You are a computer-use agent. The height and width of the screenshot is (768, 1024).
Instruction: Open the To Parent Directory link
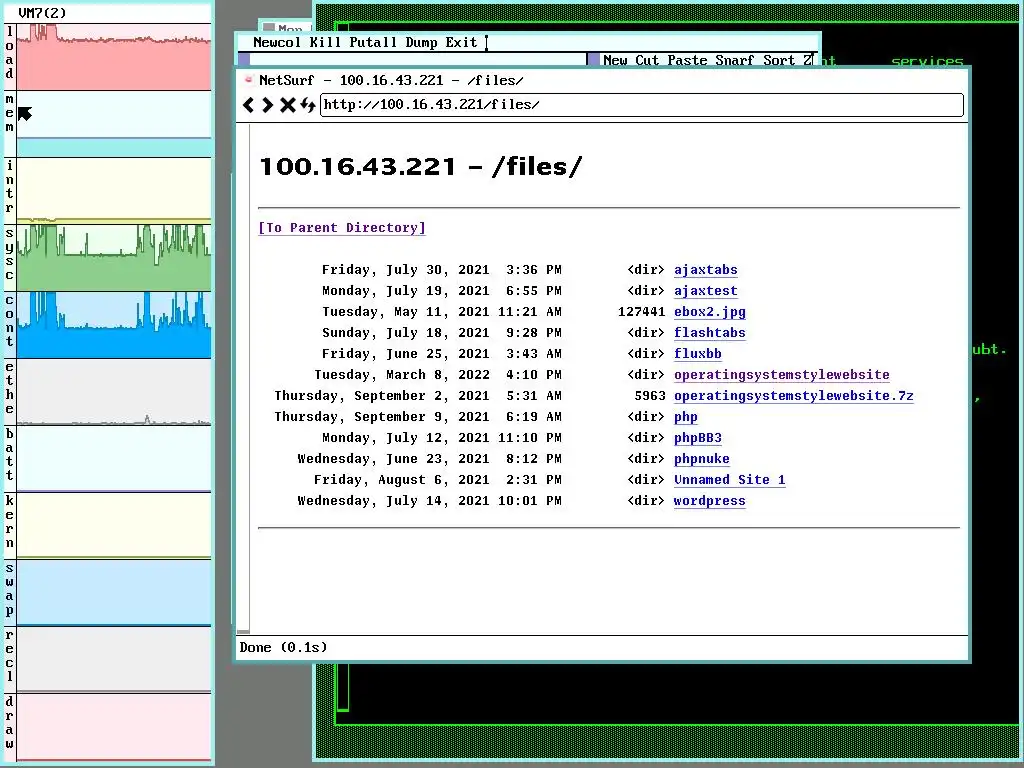click(342, 228)
